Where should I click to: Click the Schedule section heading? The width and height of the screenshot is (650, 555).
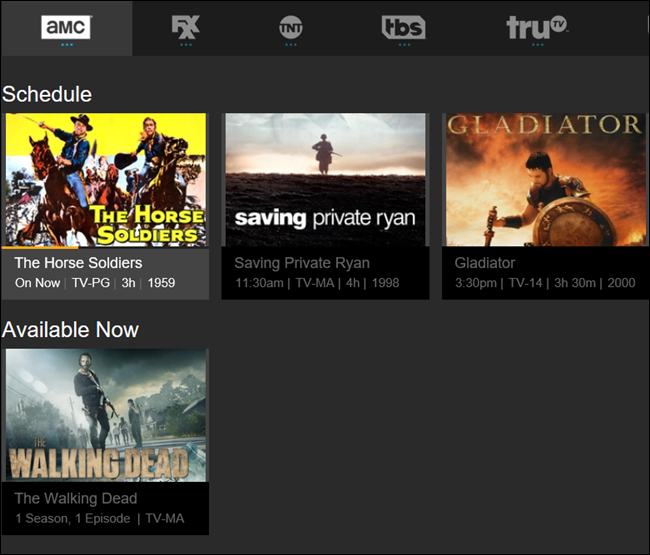47,94
